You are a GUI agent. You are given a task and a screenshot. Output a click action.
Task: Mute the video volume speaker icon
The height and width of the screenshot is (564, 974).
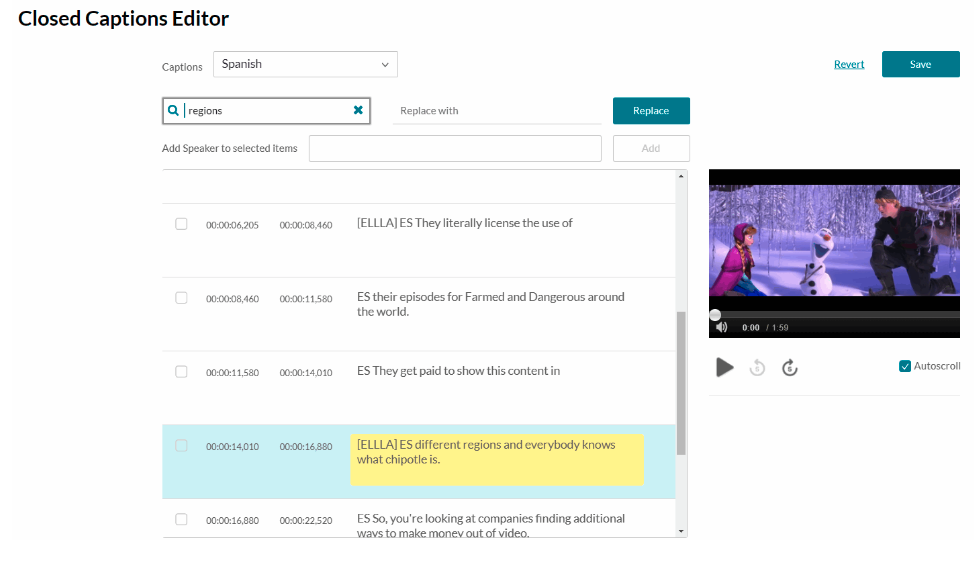(x=722, y=327)
